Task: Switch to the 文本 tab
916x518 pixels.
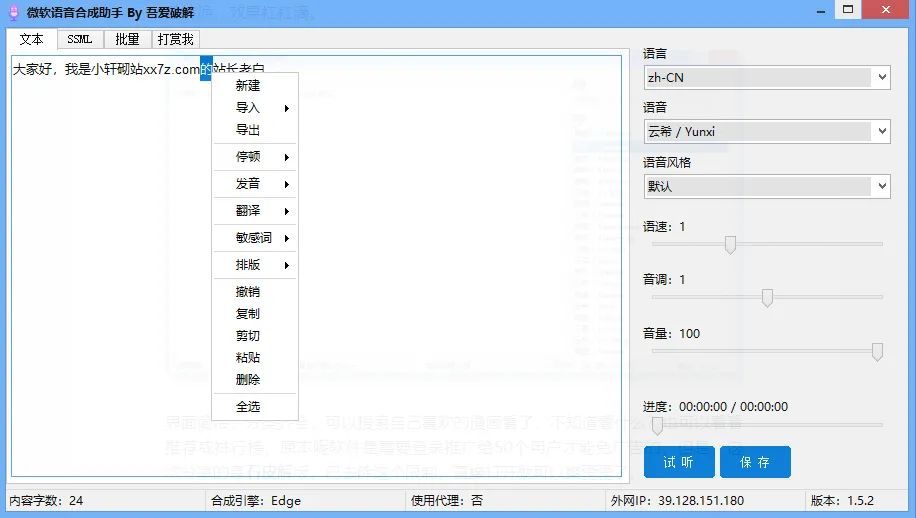Action: [32, 39]
